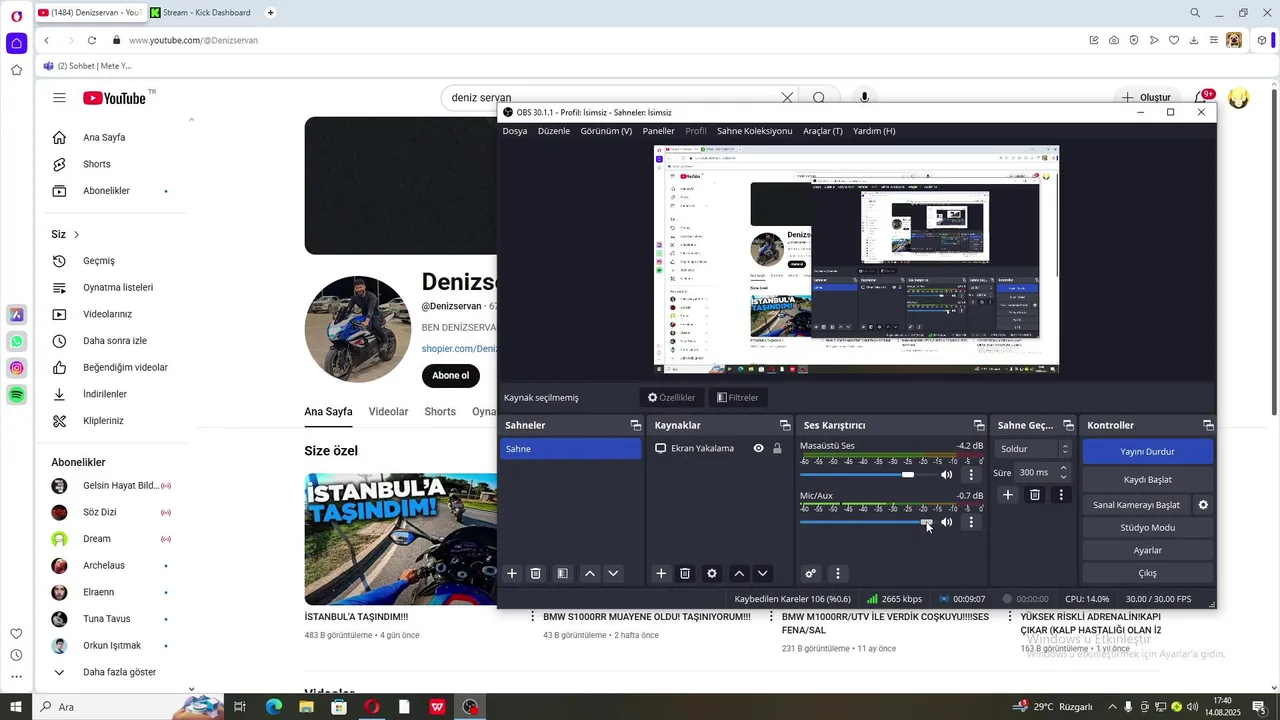
Task: Open audio mixer menu at panel bottom
Action: [838, 574]
